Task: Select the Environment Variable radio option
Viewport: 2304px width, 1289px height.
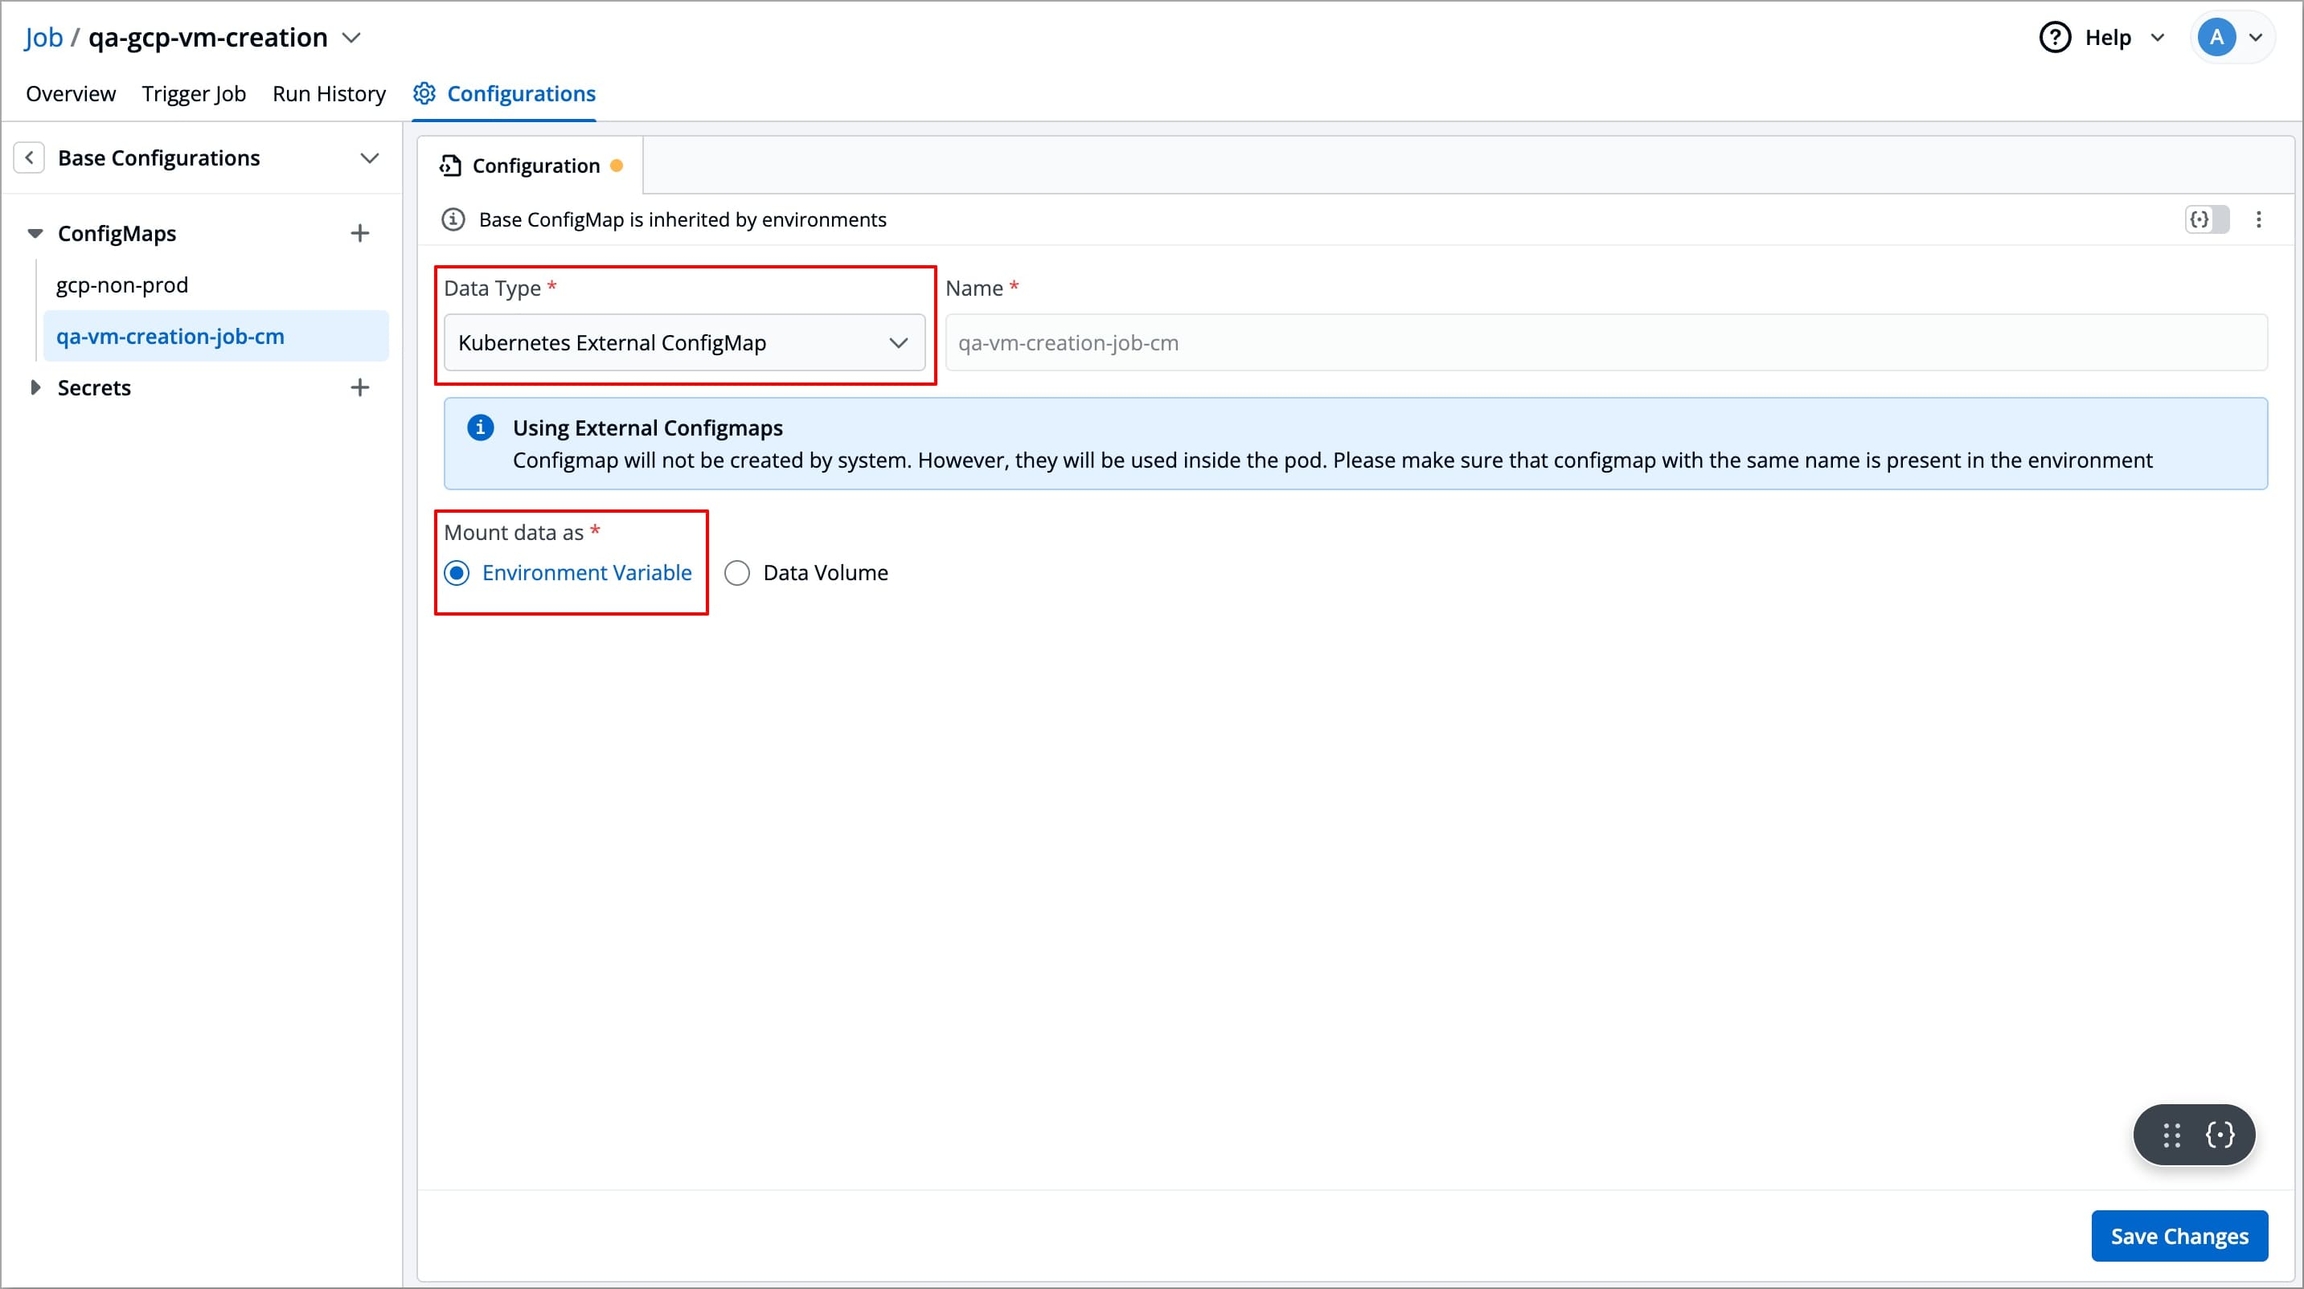Action: pyautogui.click(x=457, y=573)
